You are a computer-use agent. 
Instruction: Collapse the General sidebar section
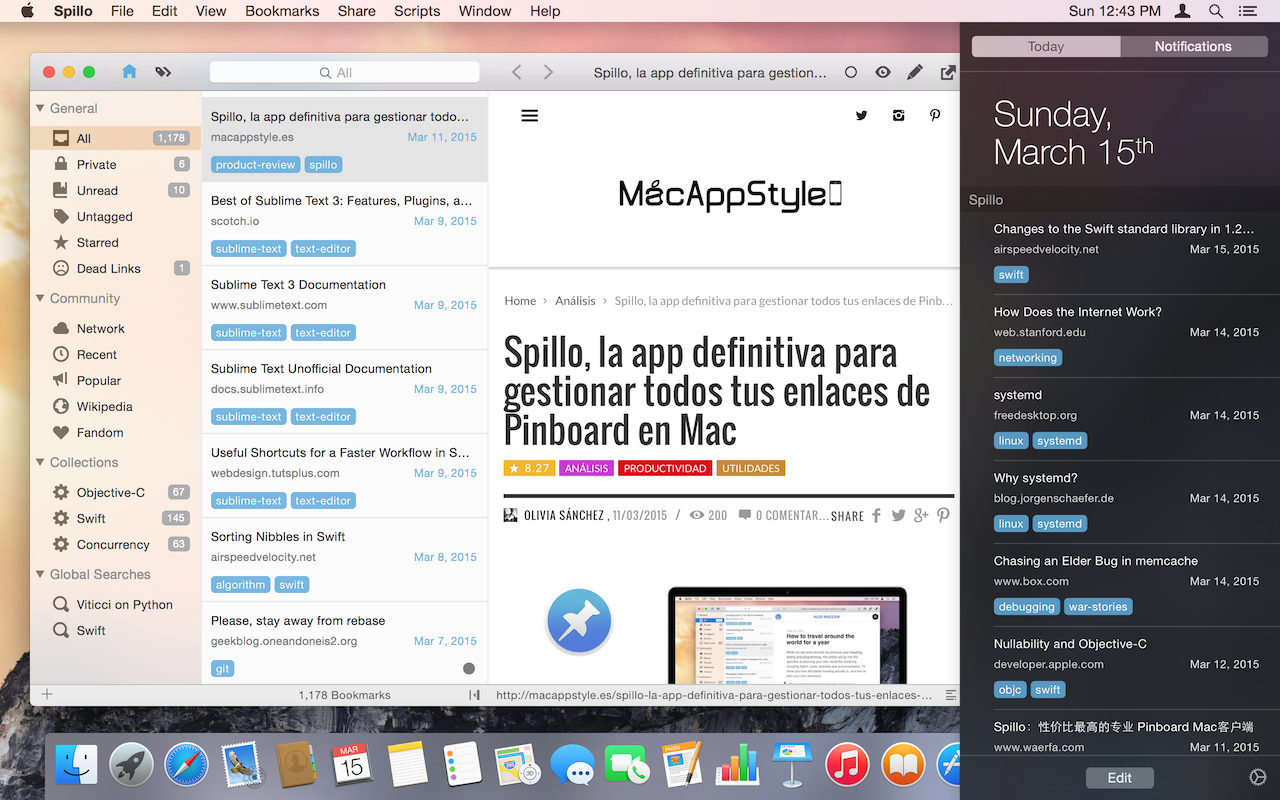(x=40, y=108)
